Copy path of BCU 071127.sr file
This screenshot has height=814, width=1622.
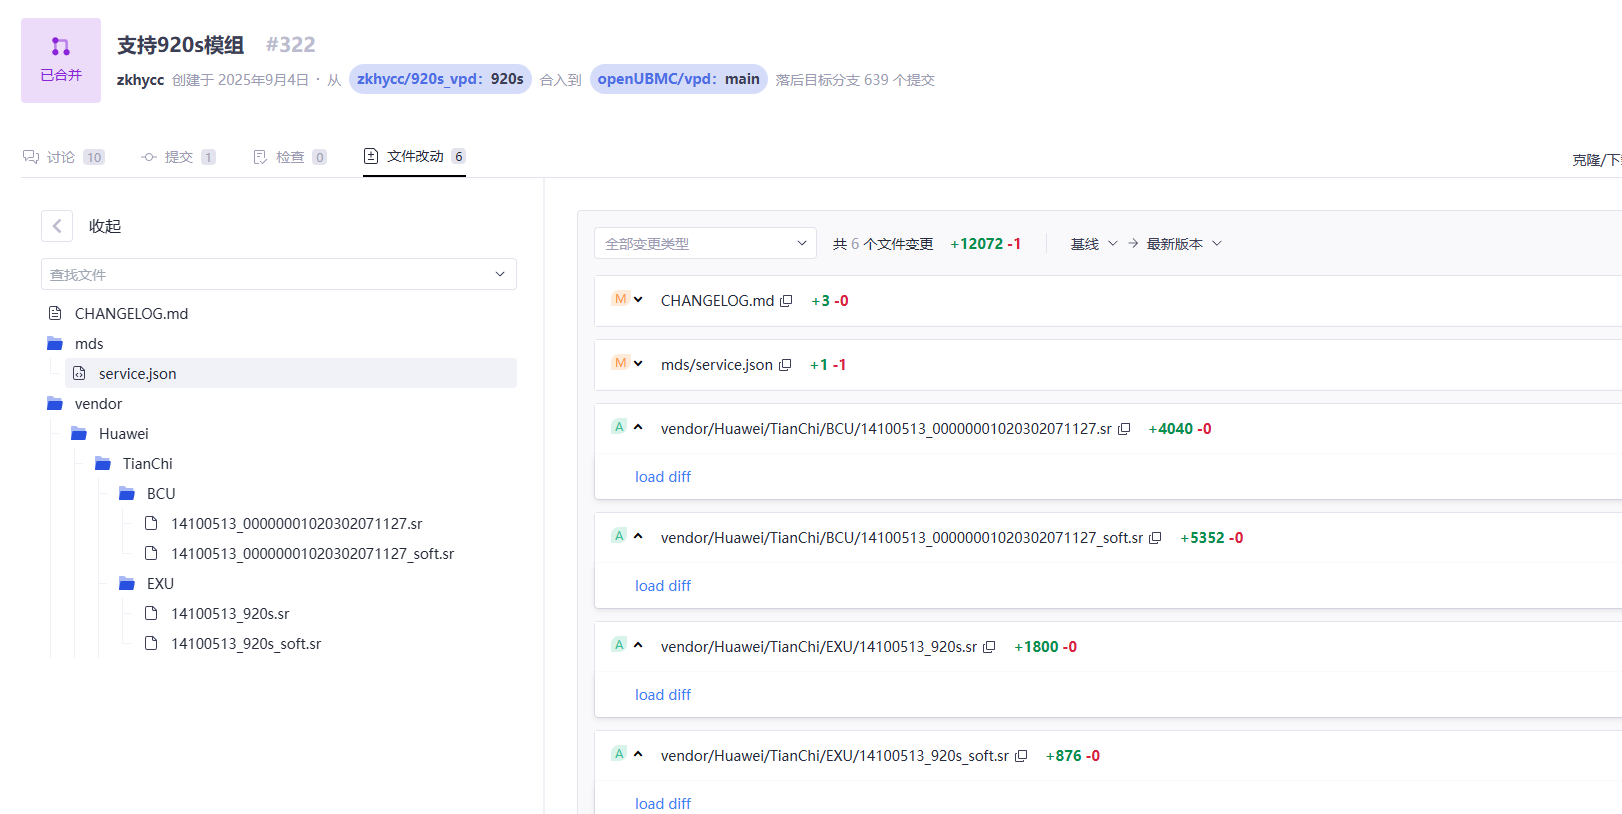point(1124,429)
